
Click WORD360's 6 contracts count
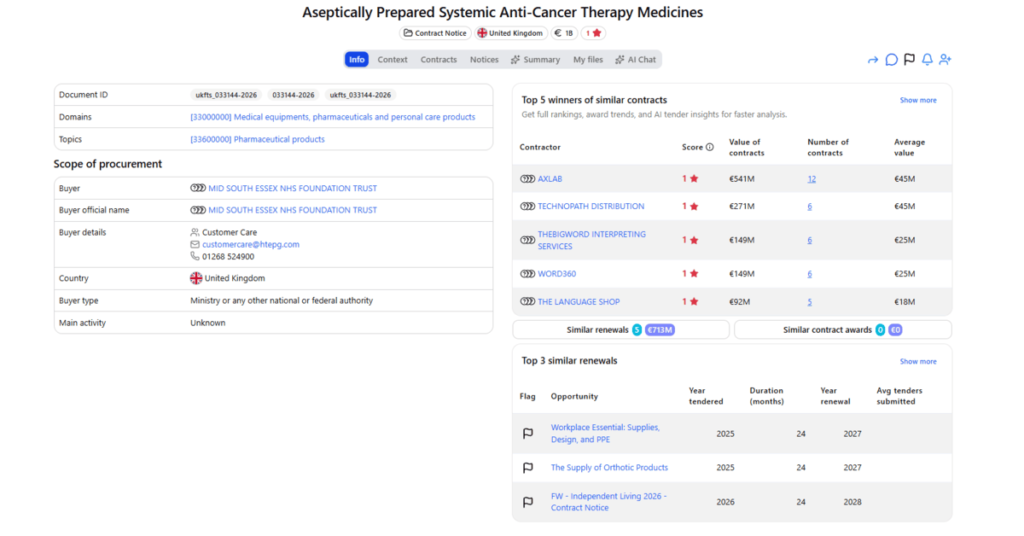pyautogui.click(x=809, y=274)
